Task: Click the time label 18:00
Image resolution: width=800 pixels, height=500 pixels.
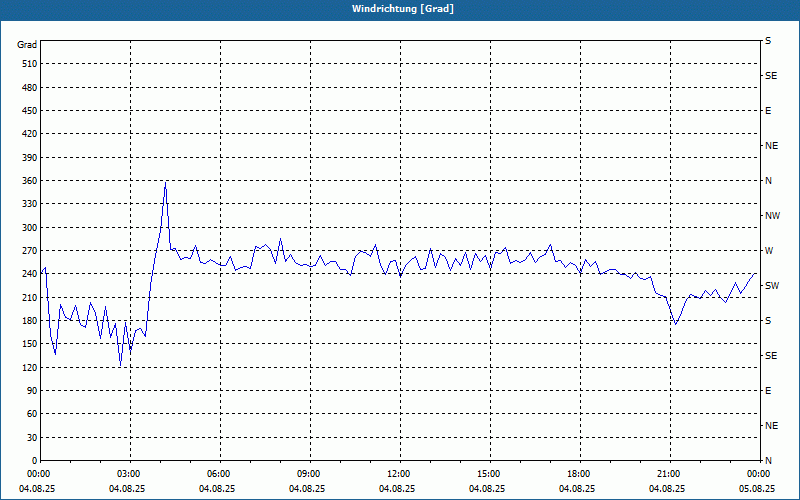Action: [x=578, y=474]
